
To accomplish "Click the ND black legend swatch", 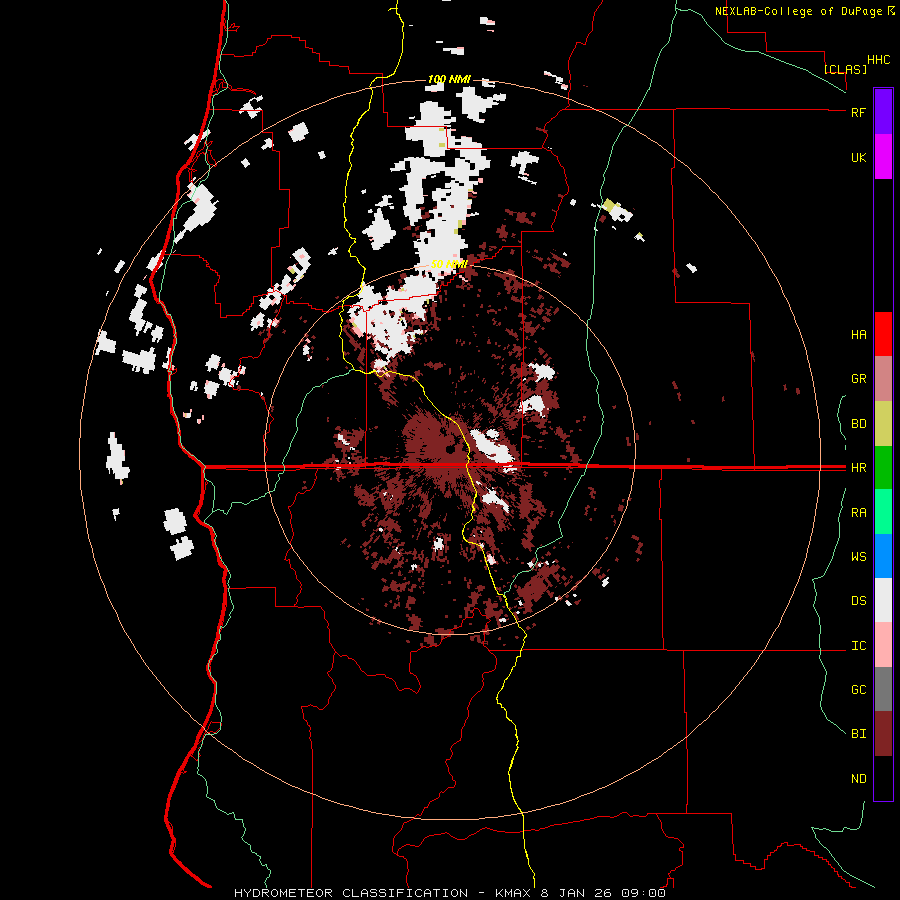I will coord(883,778).
